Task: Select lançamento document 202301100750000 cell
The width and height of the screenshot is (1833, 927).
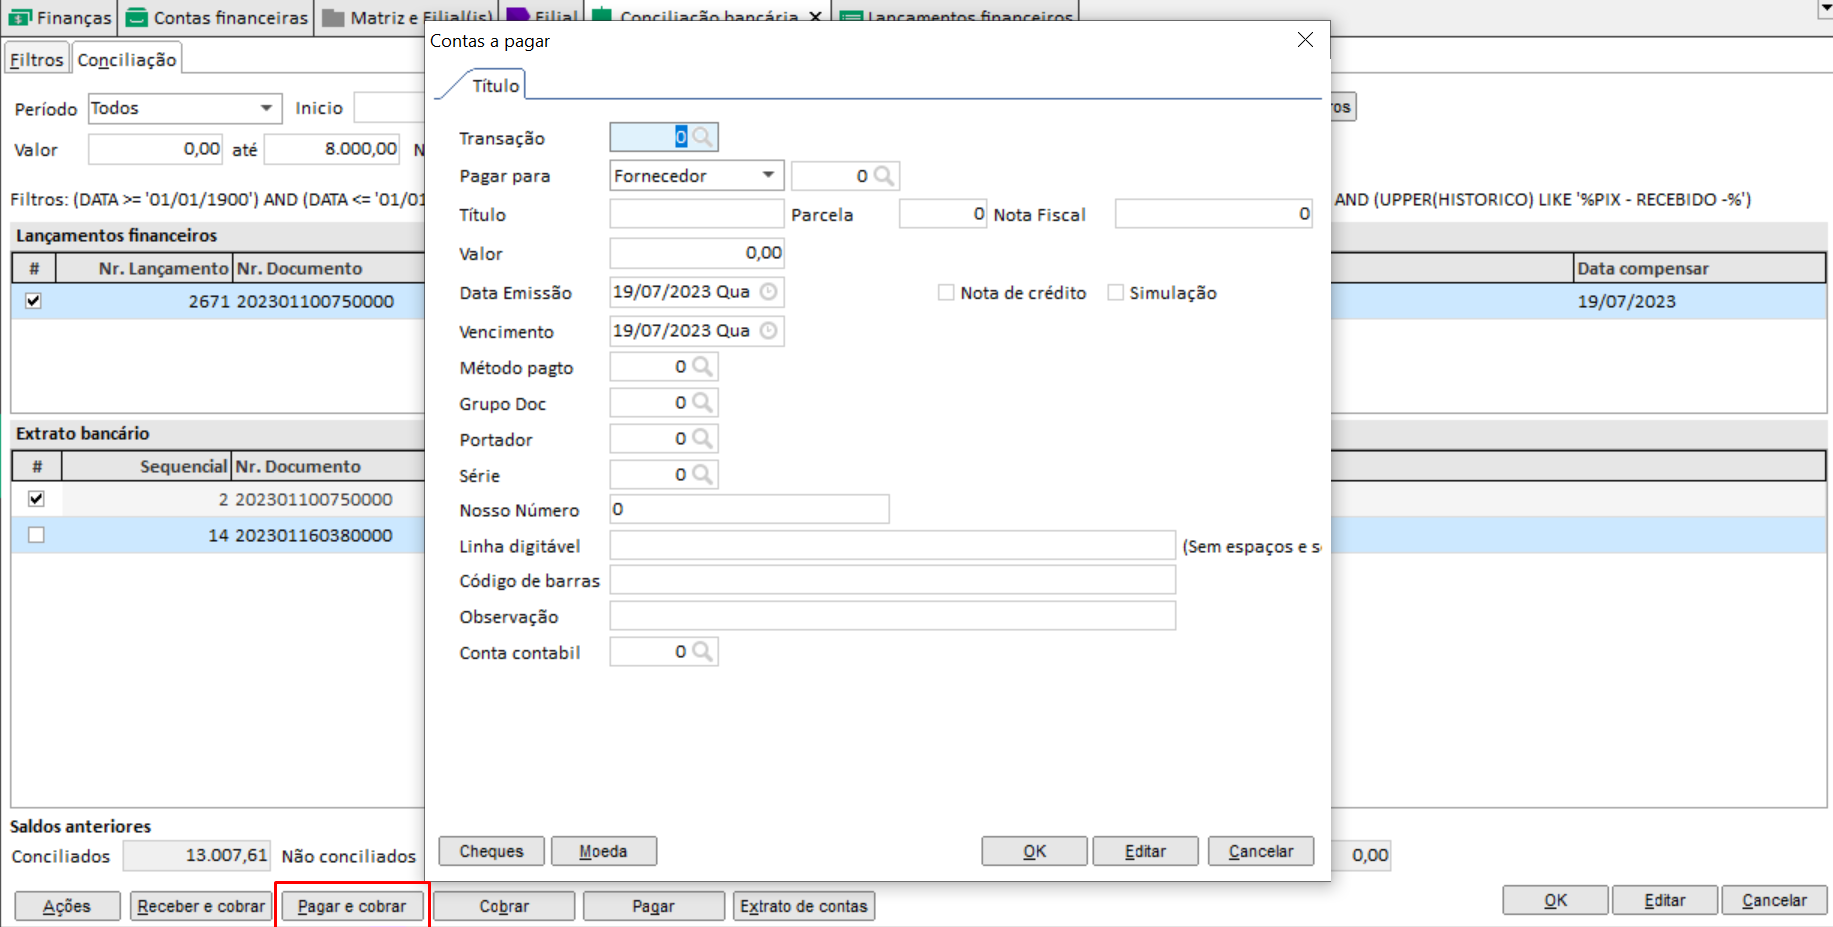Action: click(315, 301)
